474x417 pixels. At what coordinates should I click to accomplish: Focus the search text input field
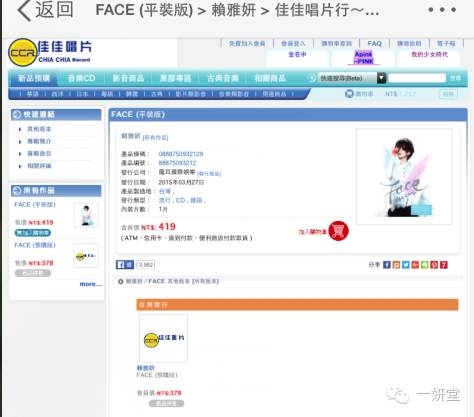click(x=417, y=78)
